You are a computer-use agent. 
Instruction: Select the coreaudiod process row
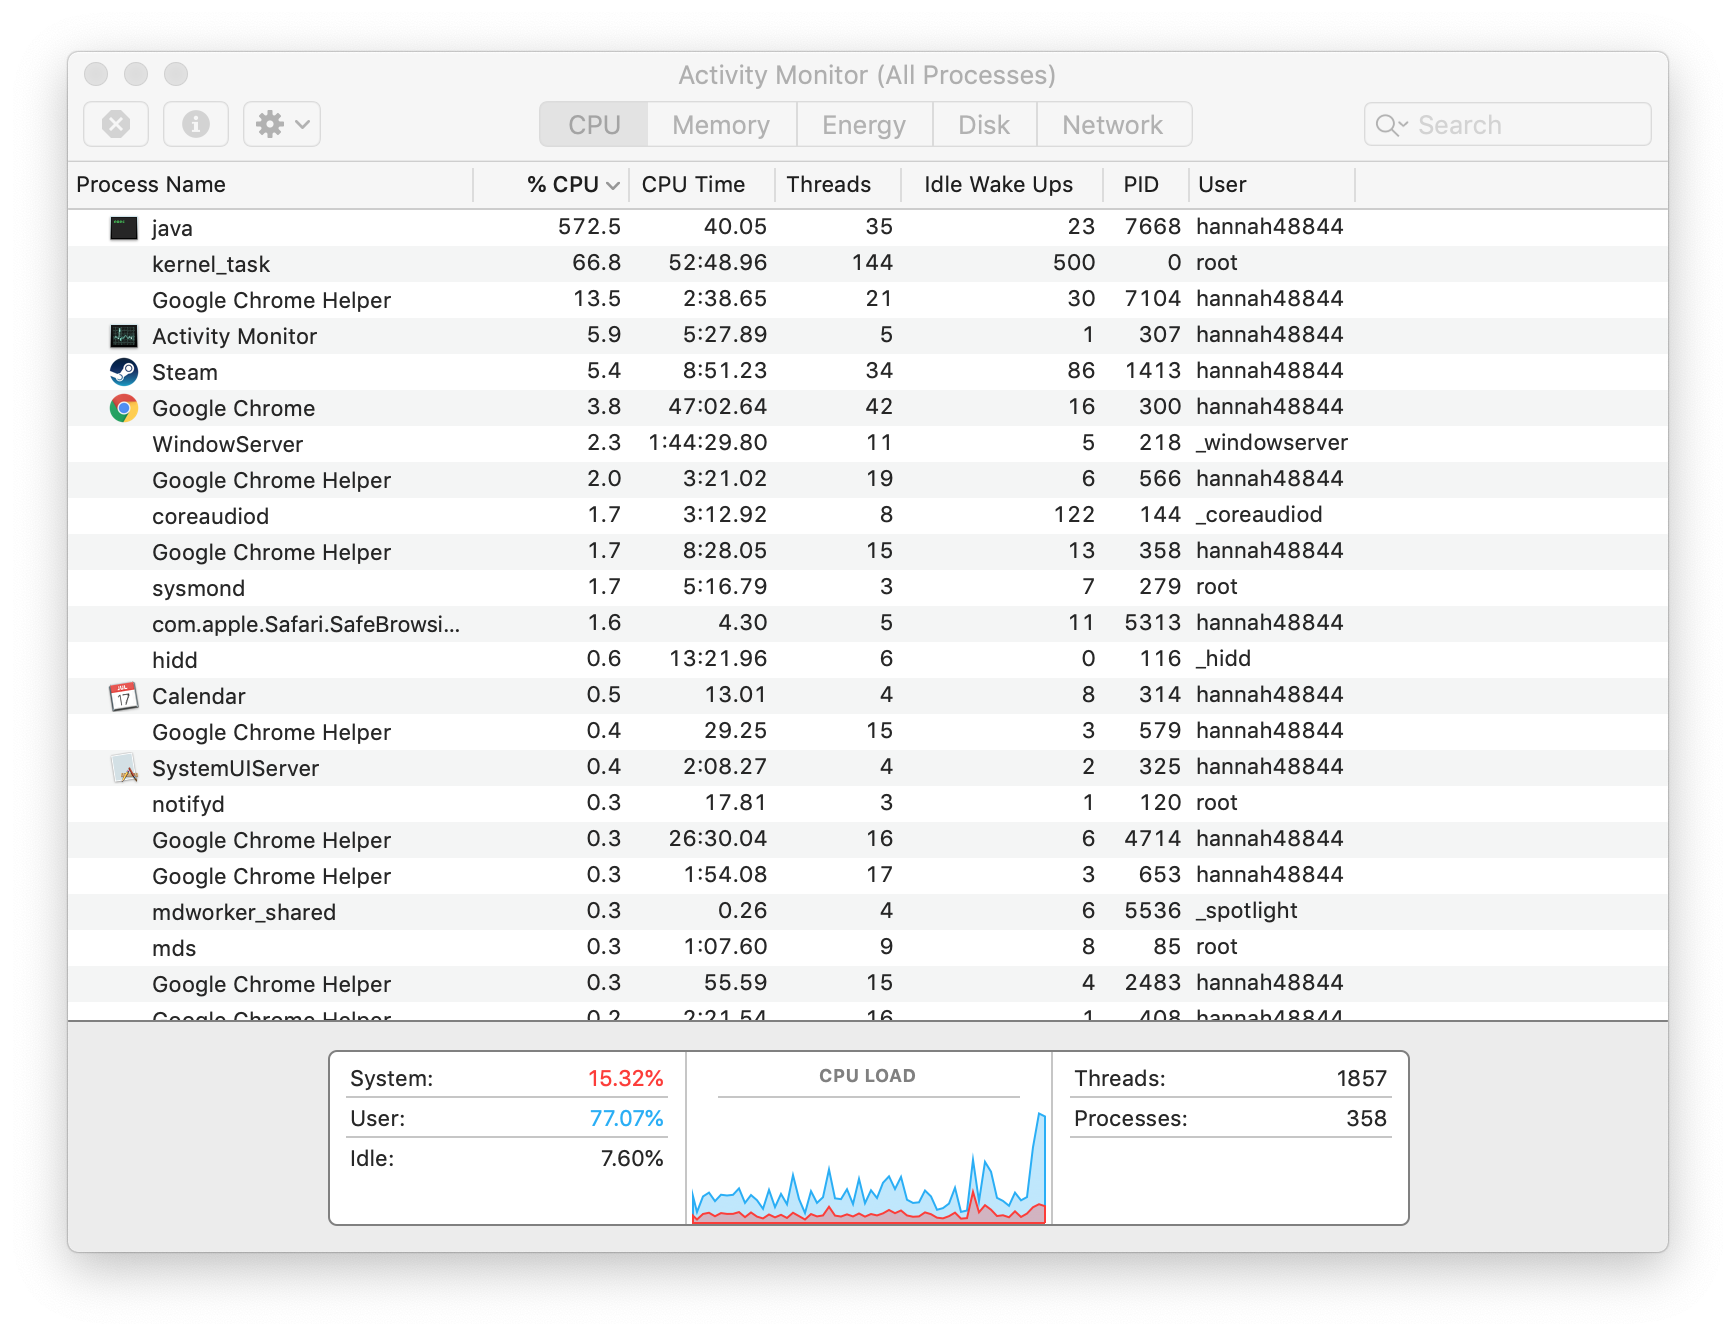click(868, 516)
